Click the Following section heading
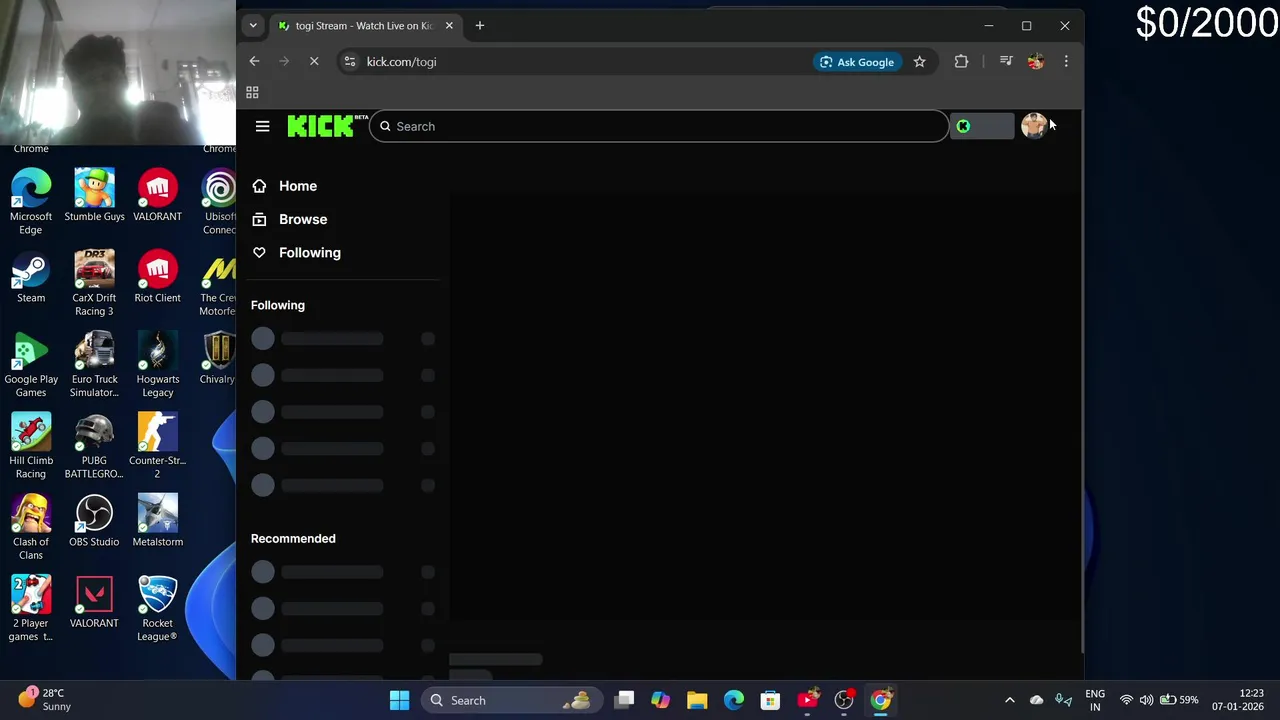Viewport: 1280px width, 720px height. [x=278, y=305]
